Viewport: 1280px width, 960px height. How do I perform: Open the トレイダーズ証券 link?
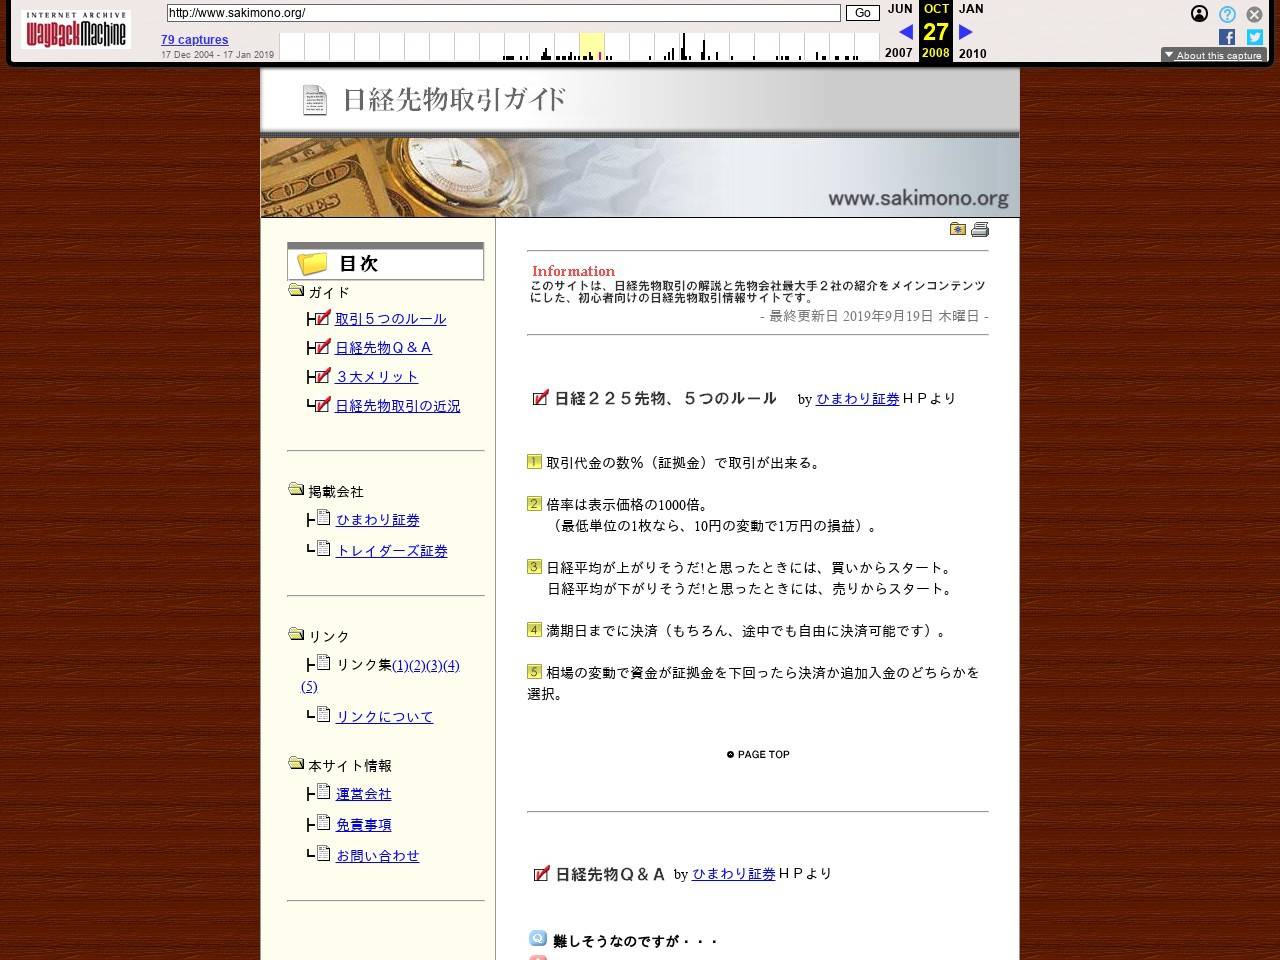[392, 550]
